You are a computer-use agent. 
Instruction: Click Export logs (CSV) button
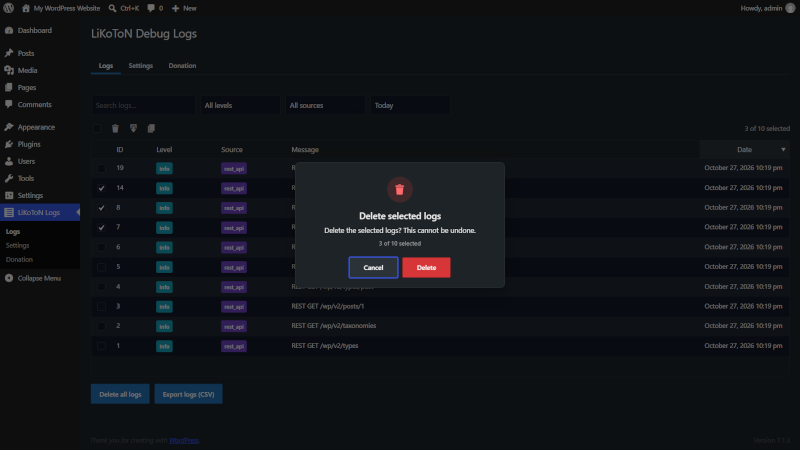(188, 394)
